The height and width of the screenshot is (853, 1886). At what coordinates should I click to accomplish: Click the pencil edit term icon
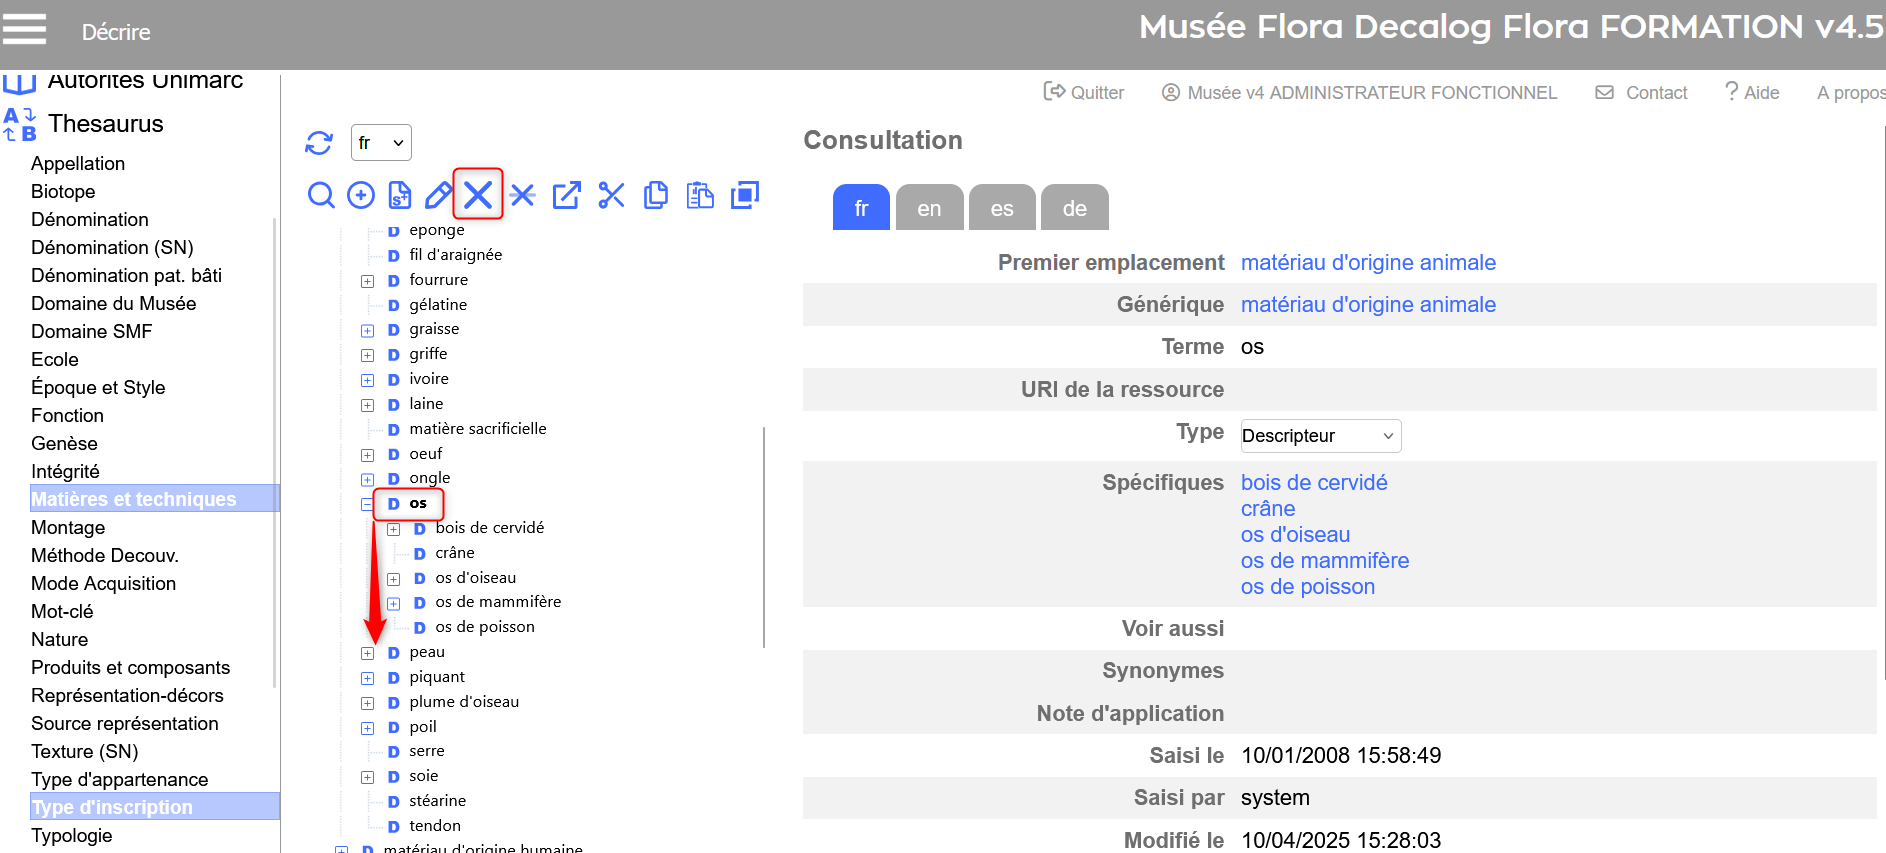point(438,195)
